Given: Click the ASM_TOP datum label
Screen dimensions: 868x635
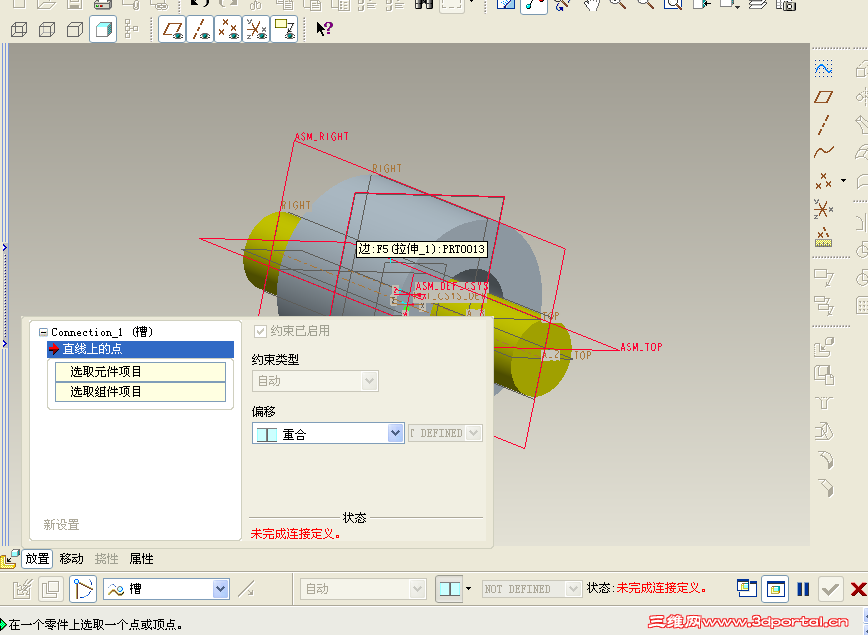Looking at the screenshot, I should [641, 347].
